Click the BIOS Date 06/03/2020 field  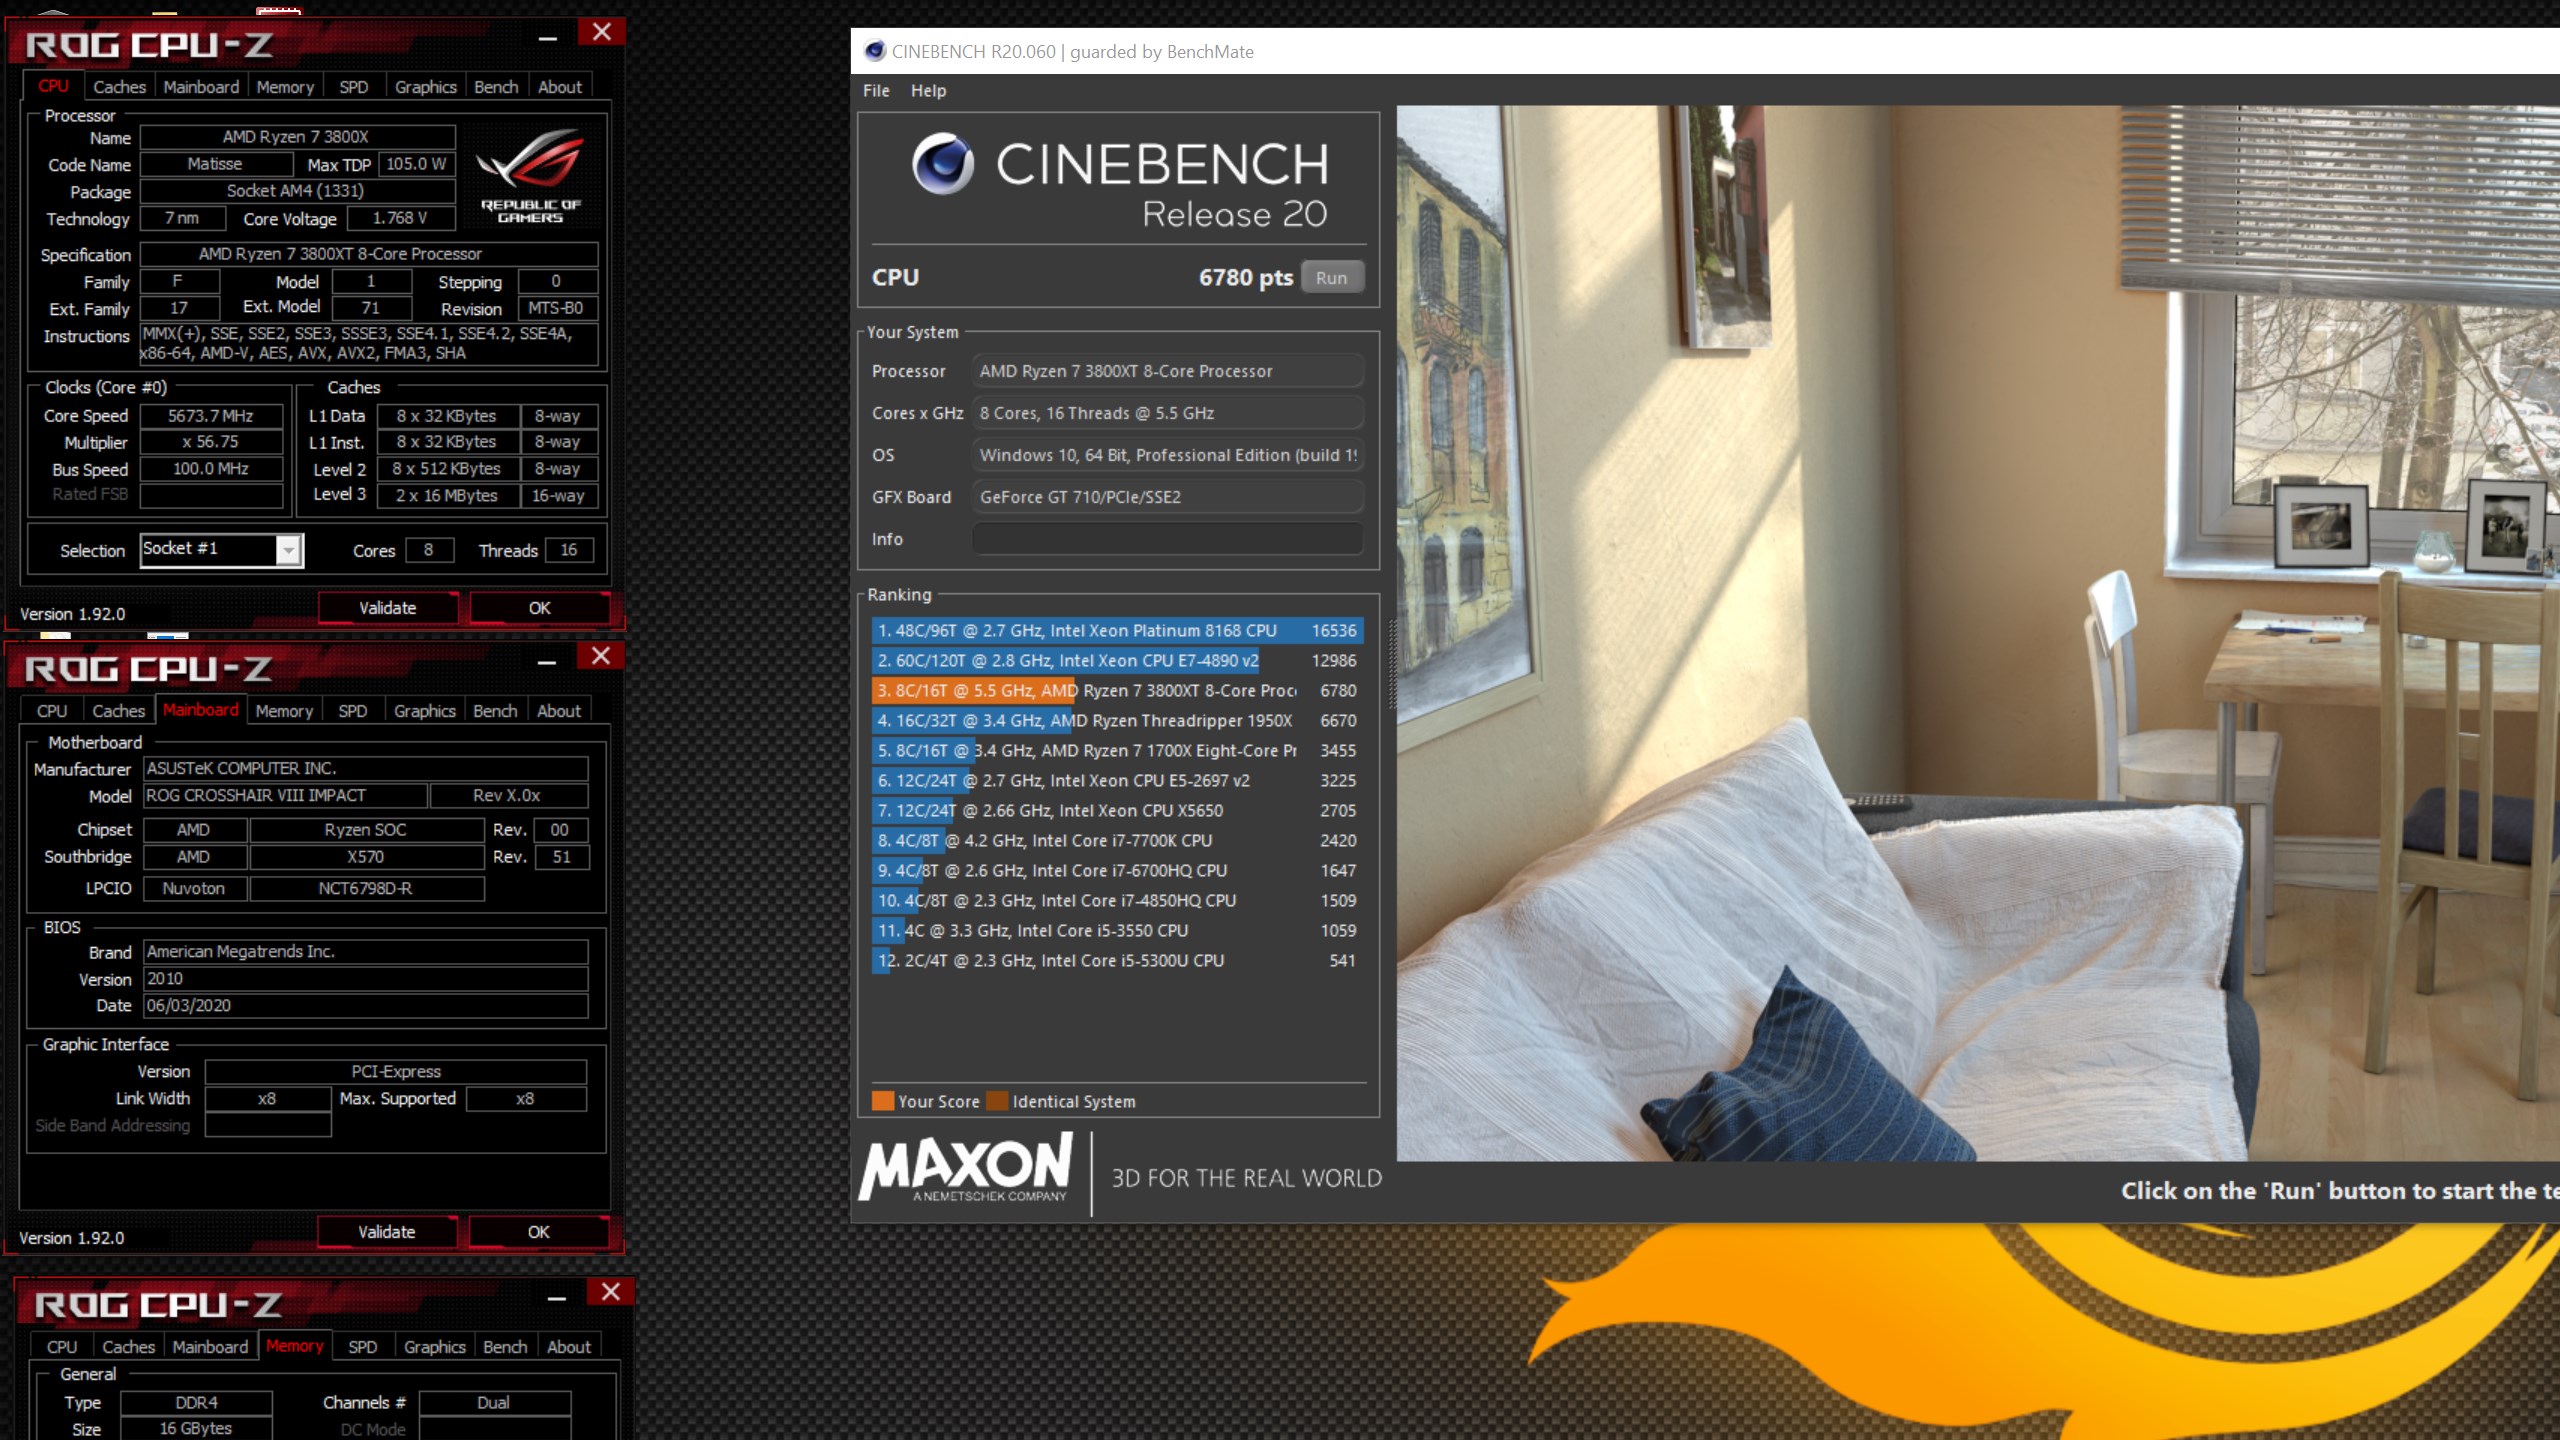tap(365, 1006)
